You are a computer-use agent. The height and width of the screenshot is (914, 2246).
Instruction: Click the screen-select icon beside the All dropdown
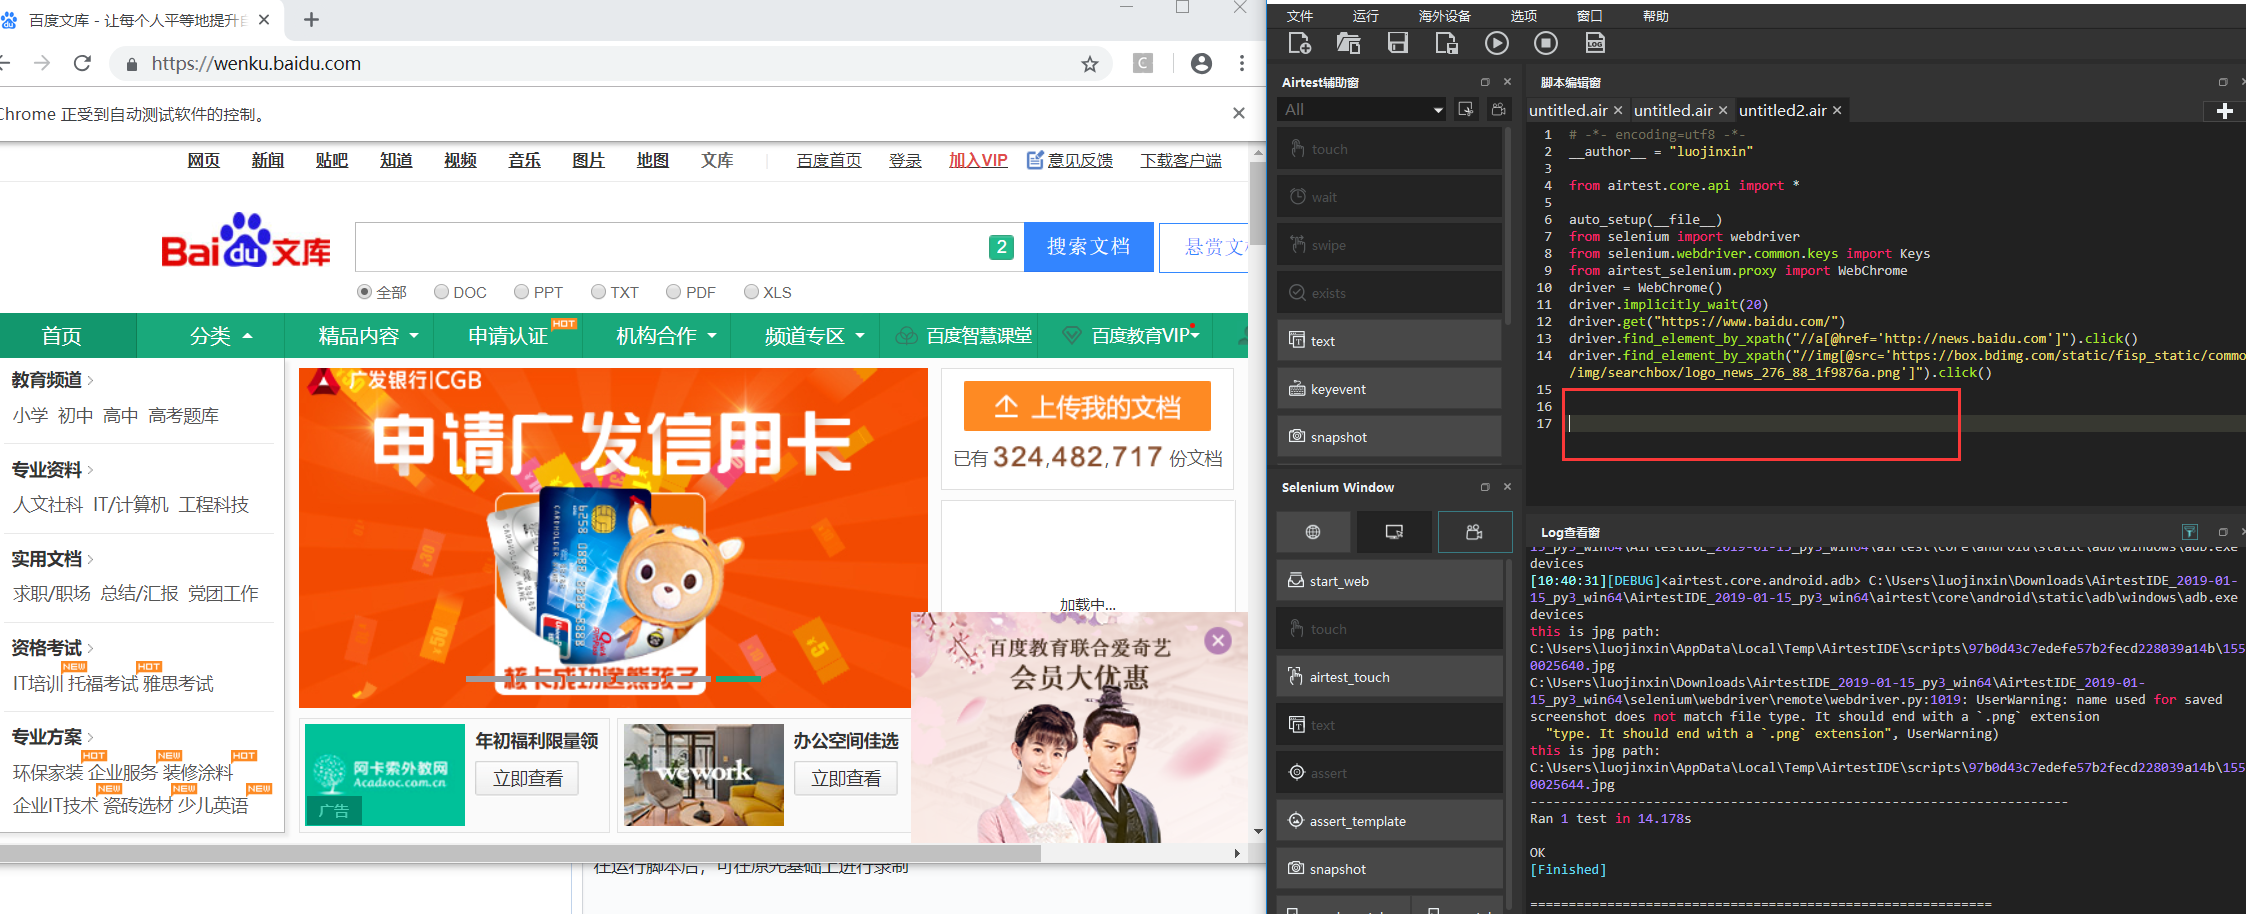pos(1466,109)
